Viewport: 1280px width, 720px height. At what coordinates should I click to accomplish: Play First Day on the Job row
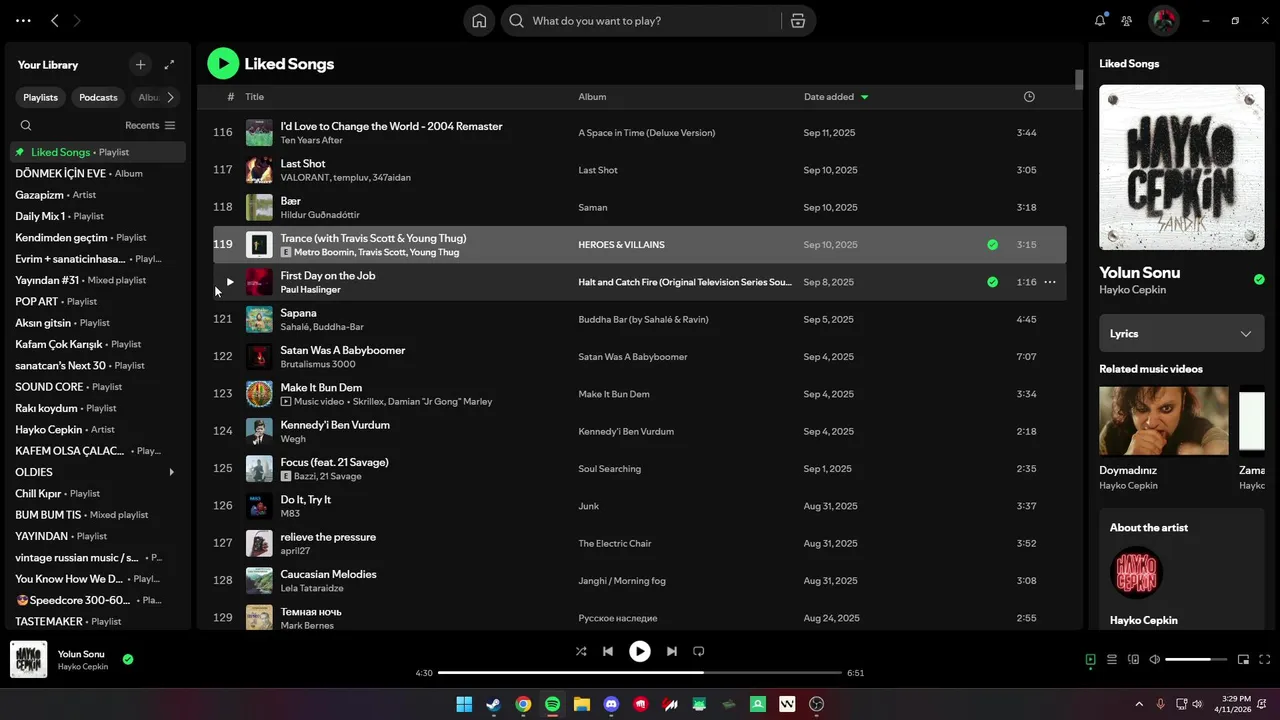[229, 282]
